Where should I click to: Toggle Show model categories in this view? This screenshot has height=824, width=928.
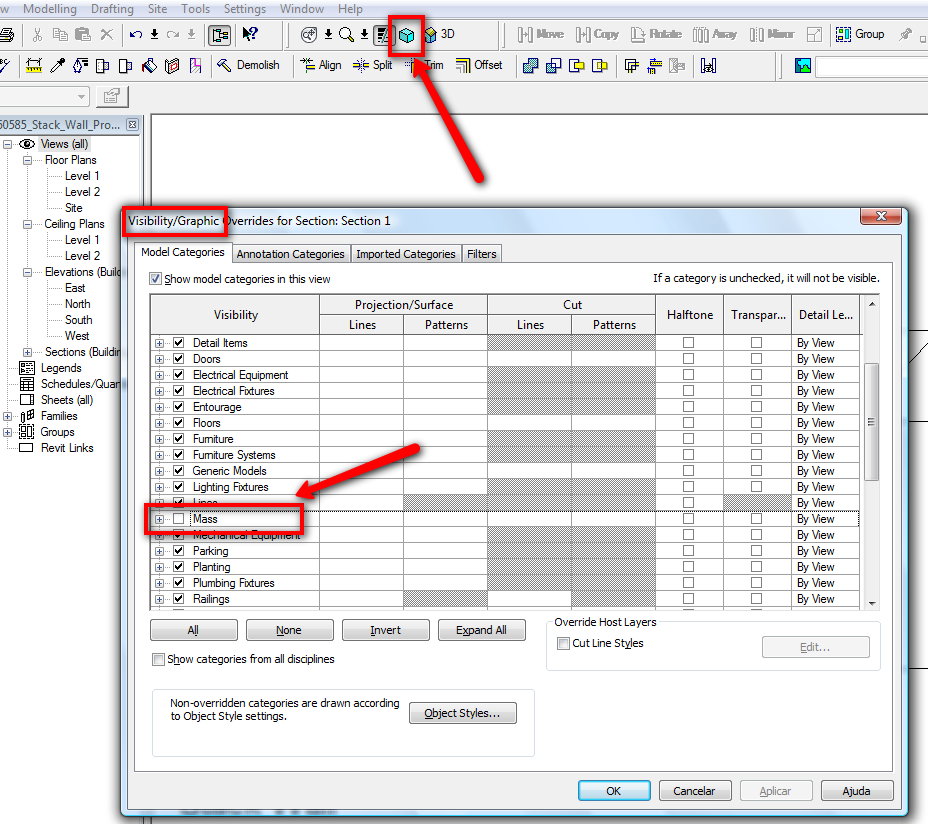click(155, 279)
